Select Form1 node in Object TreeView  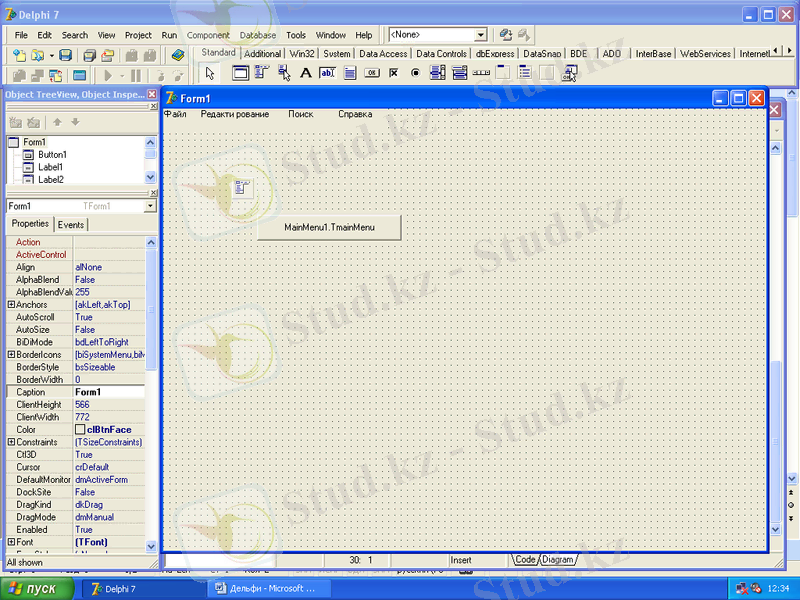click(x=34, y=142)
